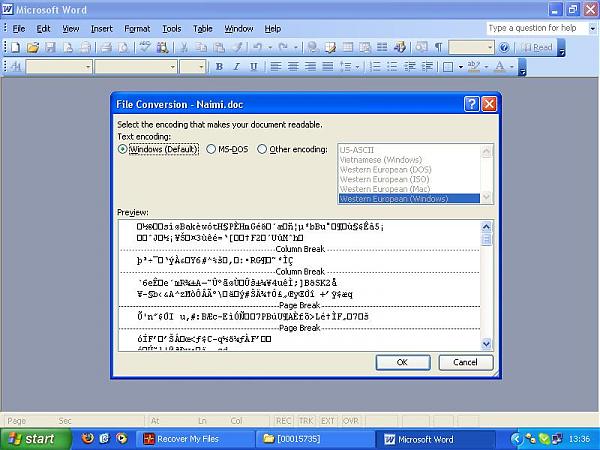Click the Preview scrollbar down arrow

click(486, 344)
